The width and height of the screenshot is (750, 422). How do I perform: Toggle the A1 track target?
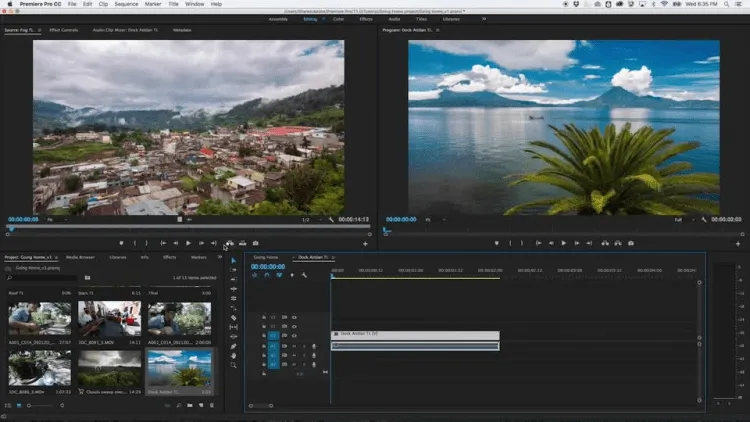(273, 346)
